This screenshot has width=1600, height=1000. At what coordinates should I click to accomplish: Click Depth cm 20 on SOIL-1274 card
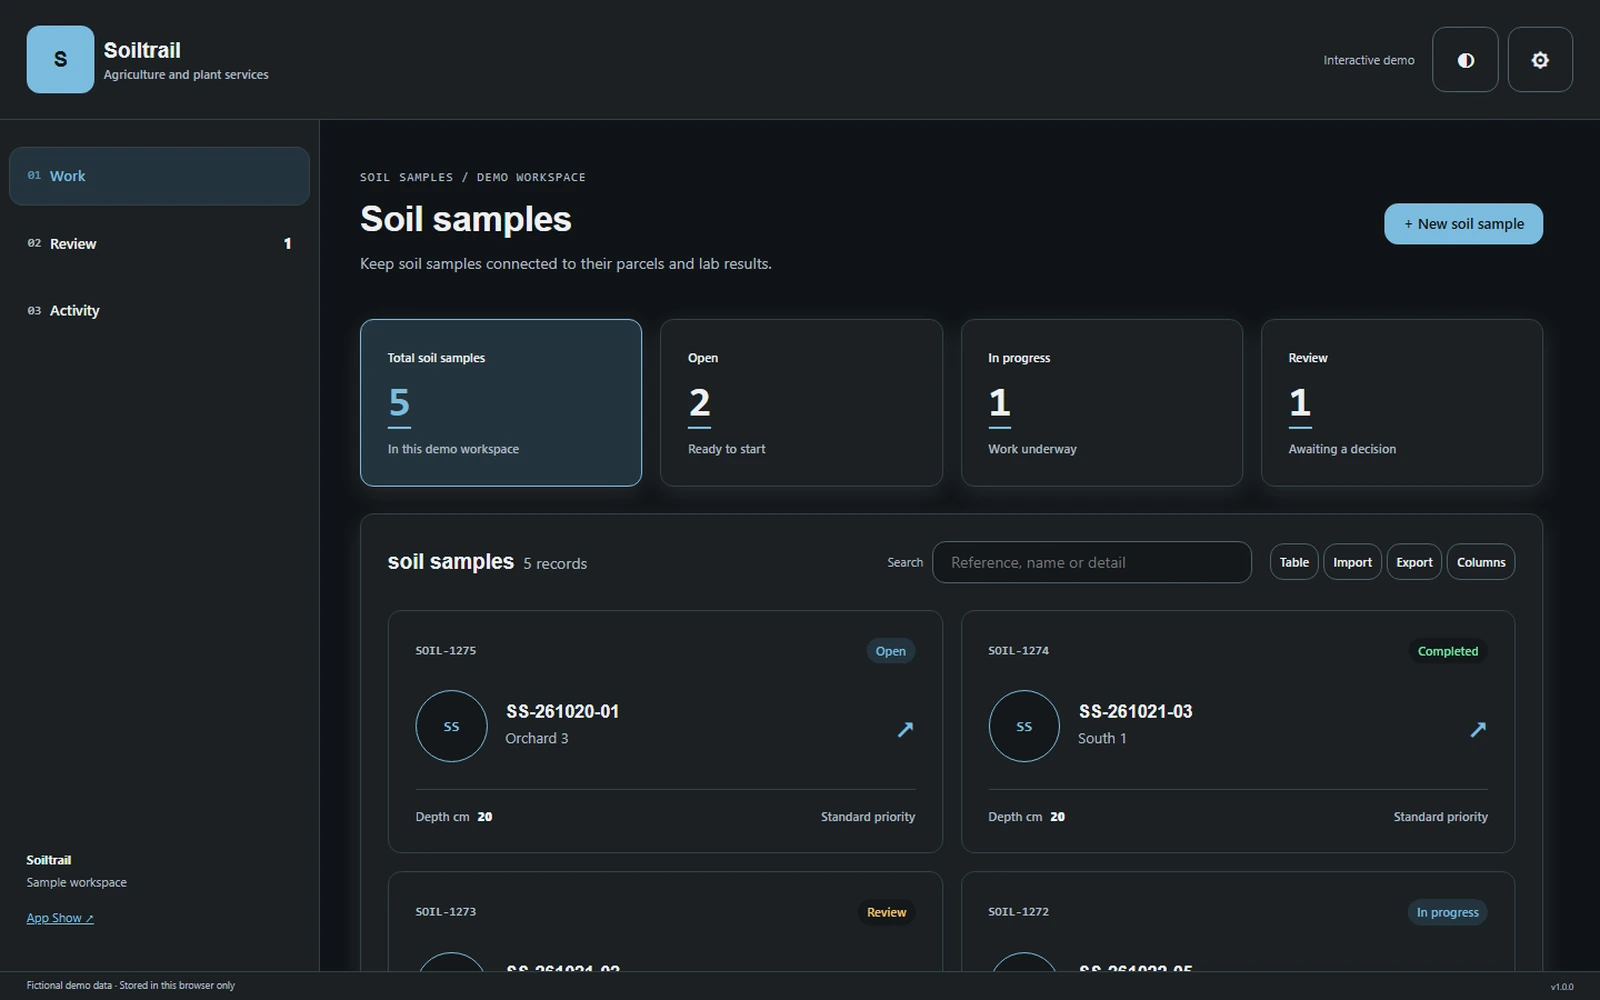1026,817
